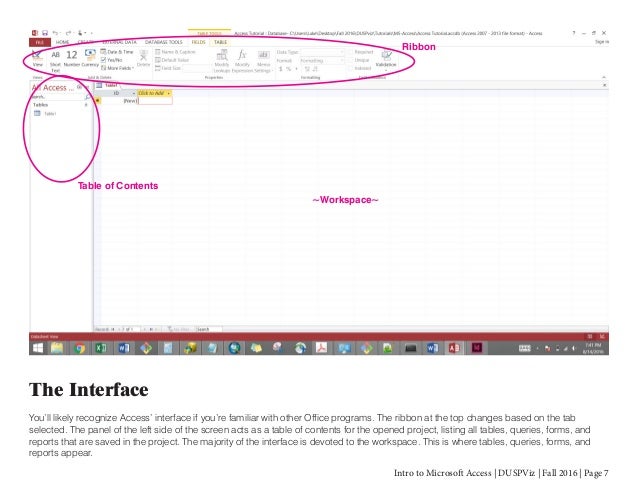
Task: Add a Yes/No field
Action: click(112, 60)
